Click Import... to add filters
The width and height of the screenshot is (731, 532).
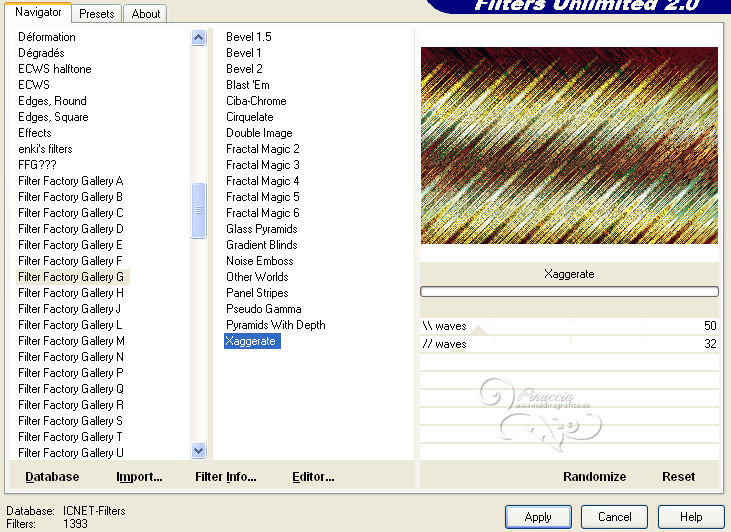coord(139,477)
